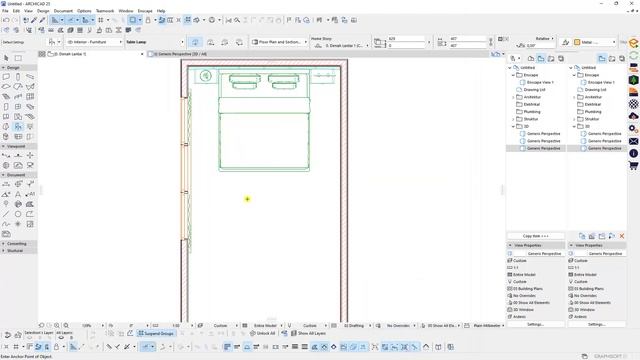Open Enscape feedback envelope icon

tap(633, 141)
